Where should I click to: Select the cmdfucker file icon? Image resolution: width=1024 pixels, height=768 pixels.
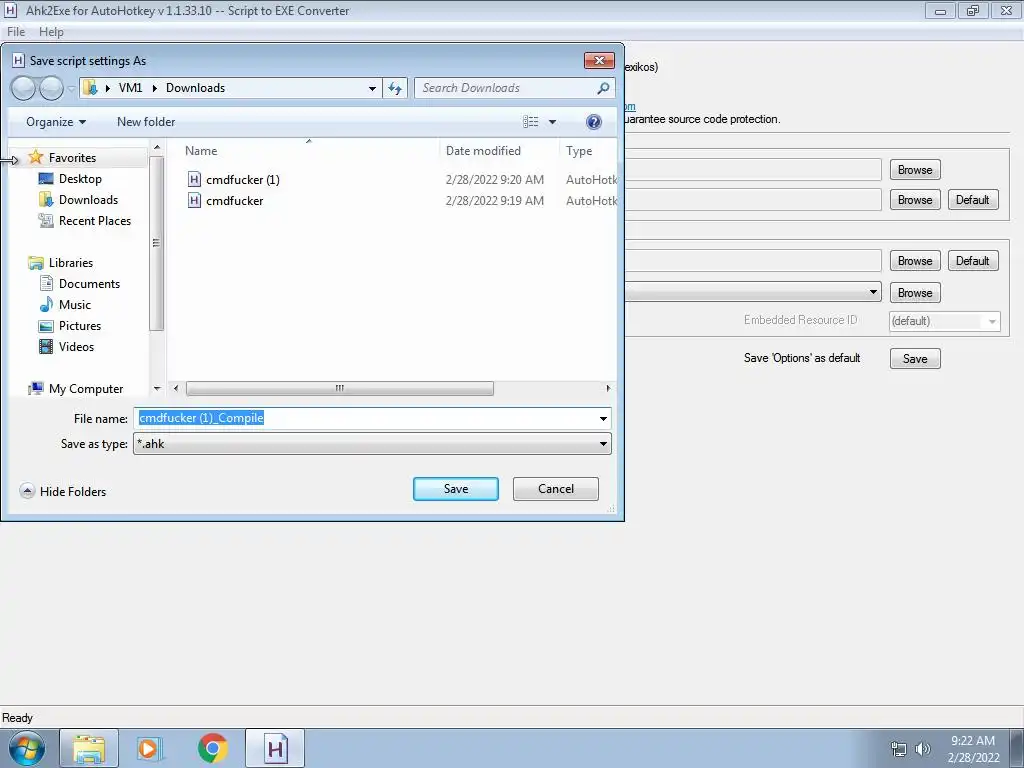[194, 200]
